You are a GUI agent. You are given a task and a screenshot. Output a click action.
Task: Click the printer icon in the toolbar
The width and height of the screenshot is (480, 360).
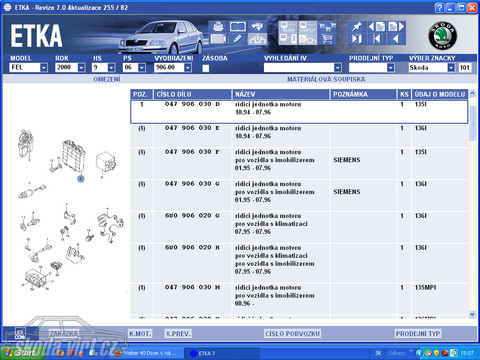click(218, 26)
